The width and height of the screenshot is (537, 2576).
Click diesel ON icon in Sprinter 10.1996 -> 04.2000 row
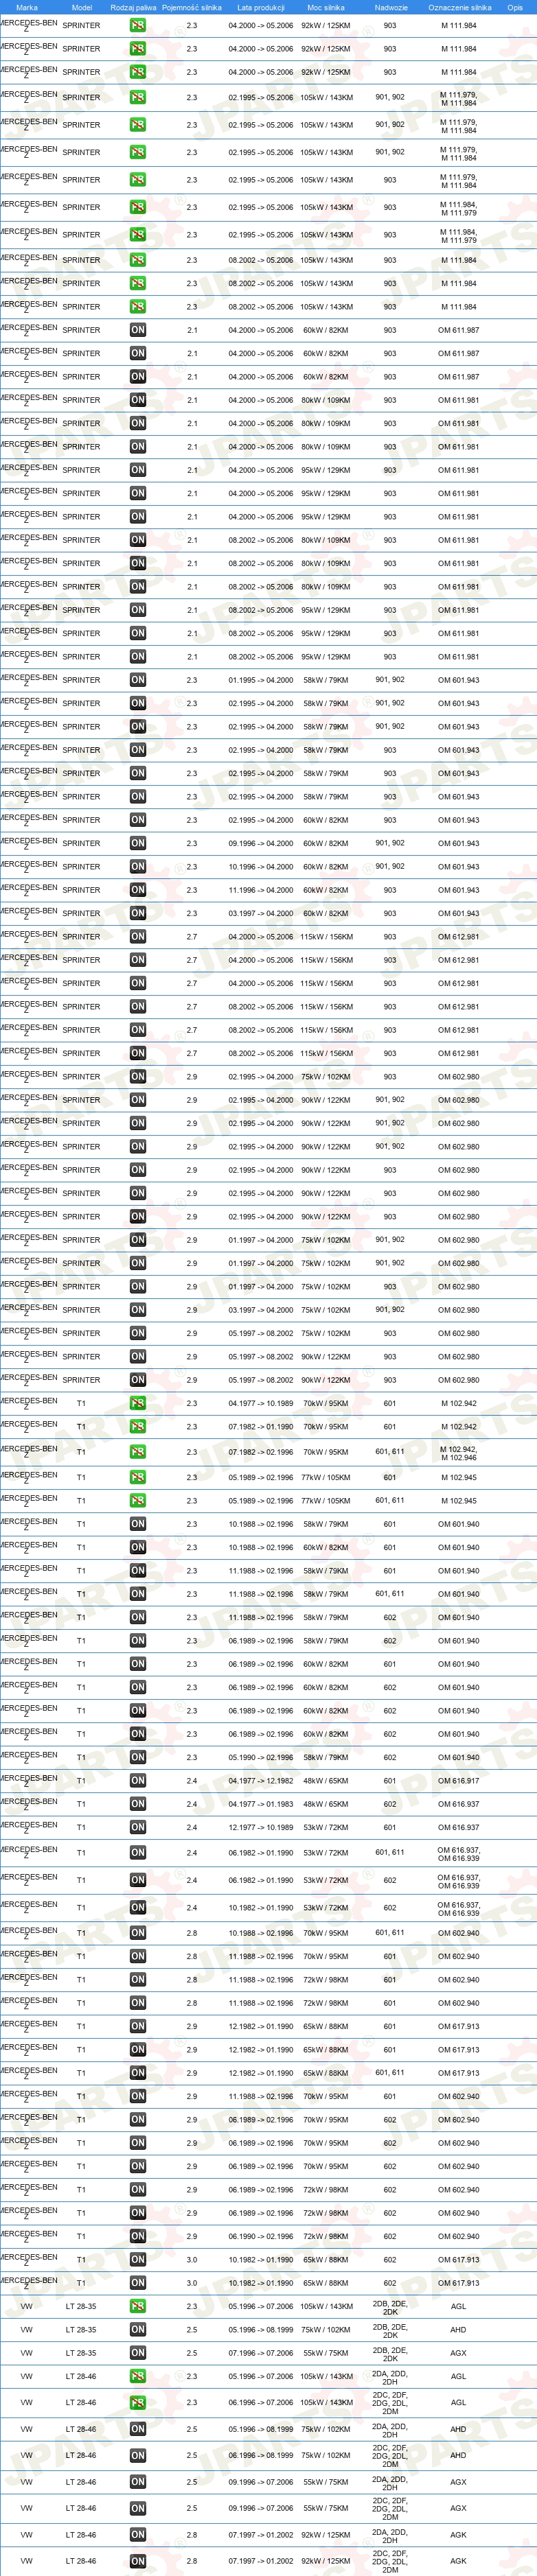pos(138,867)
